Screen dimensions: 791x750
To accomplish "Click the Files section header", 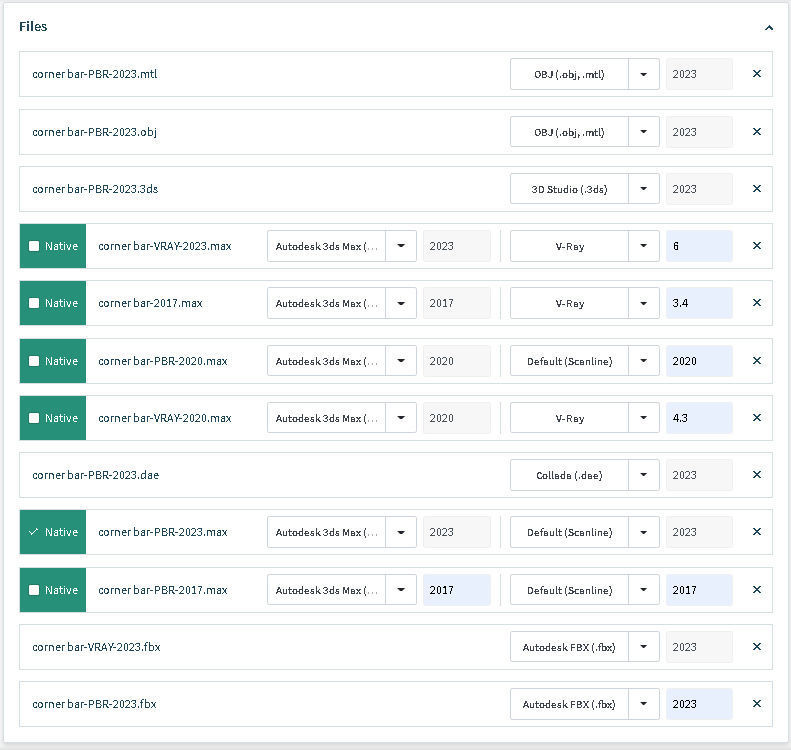I will pyautogui.click(x=33, y=27).
